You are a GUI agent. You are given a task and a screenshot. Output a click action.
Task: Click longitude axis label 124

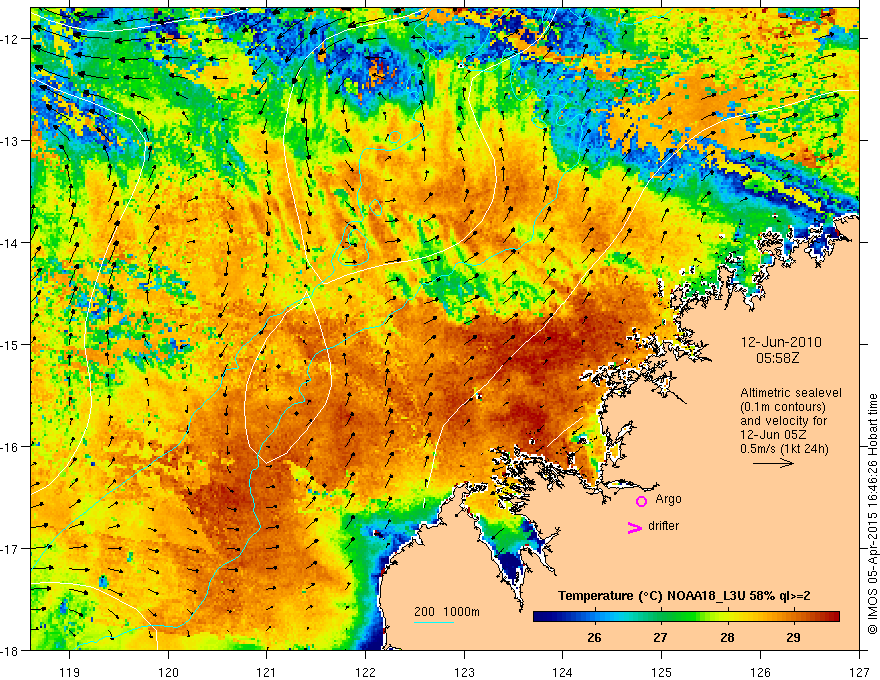click(x=563, y=672)
